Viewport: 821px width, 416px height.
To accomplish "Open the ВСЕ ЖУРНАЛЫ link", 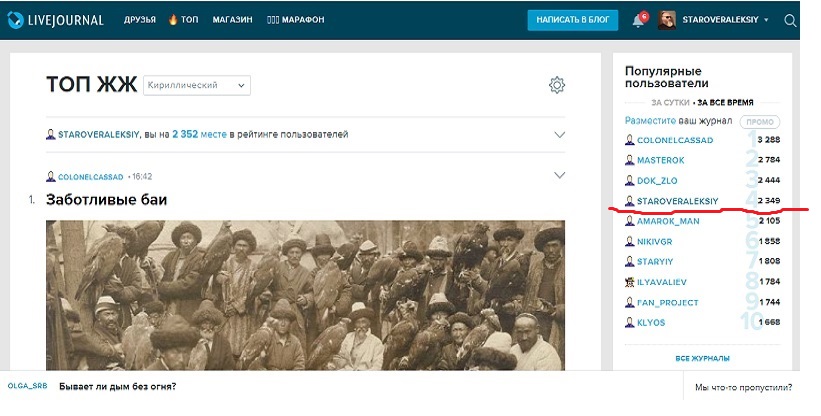I will point(702,358).
